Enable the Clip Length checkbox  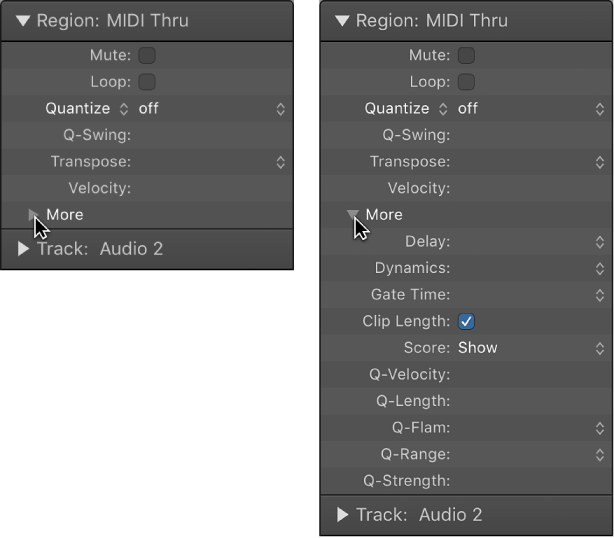click(466, 321)
